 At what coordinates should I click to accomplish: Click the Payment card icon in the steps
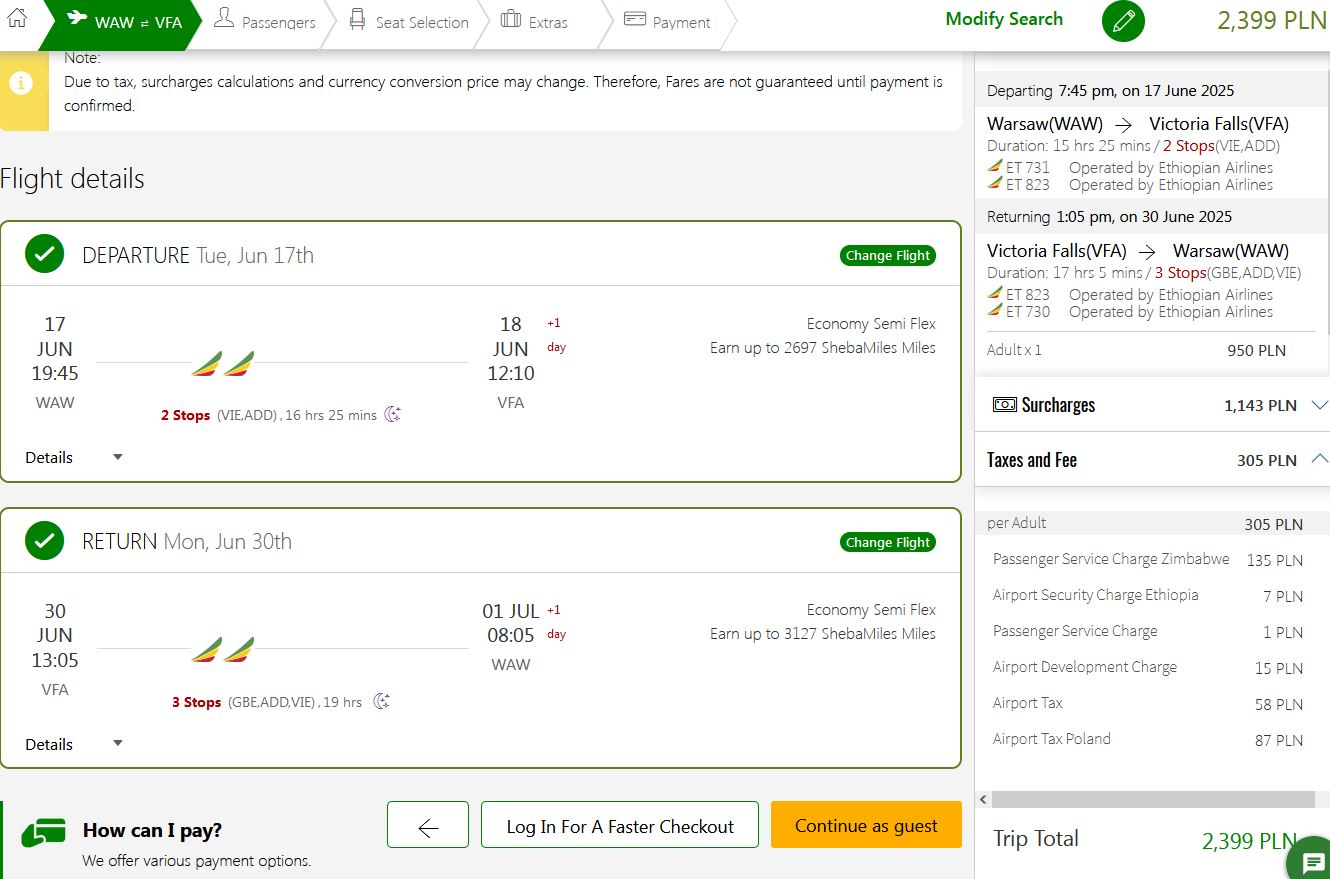point(635,18)
